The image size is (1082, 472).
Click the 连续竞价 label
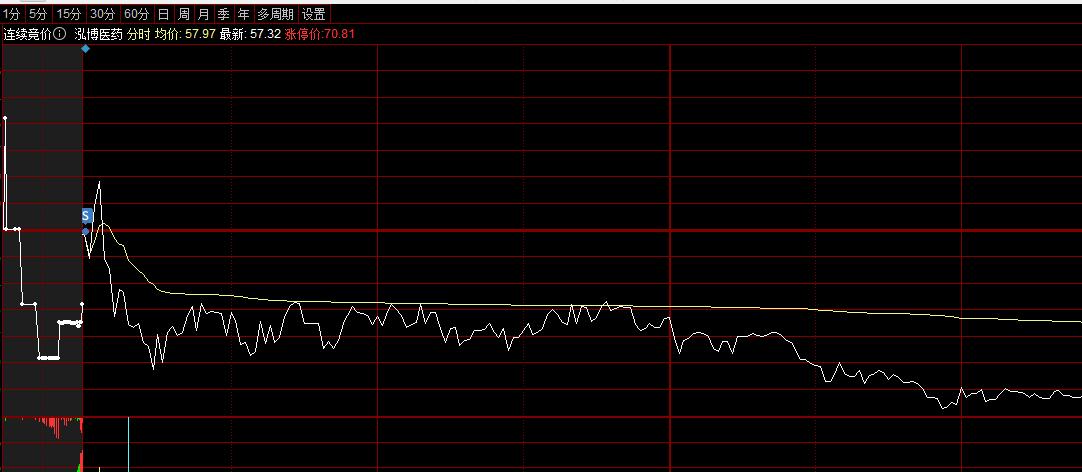28,34
